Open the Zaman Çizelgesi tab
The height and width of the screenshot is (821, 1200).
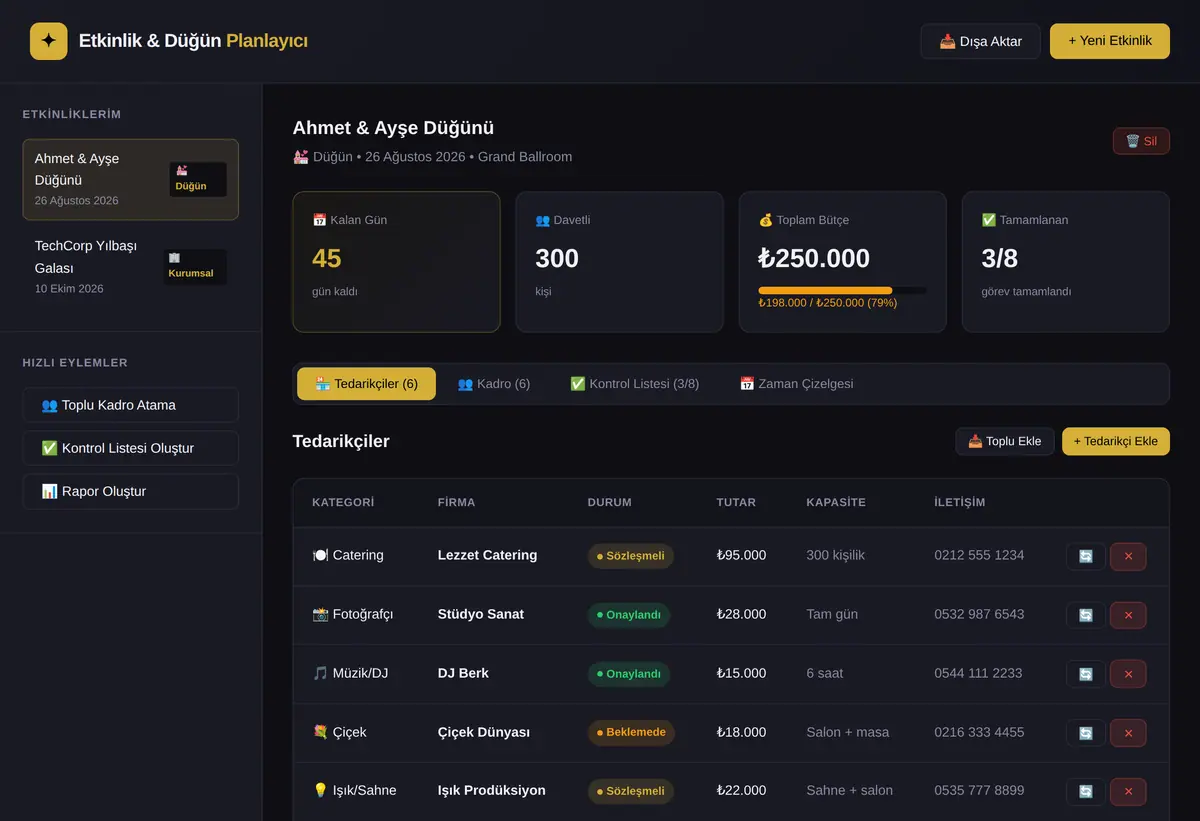(796, 384)
